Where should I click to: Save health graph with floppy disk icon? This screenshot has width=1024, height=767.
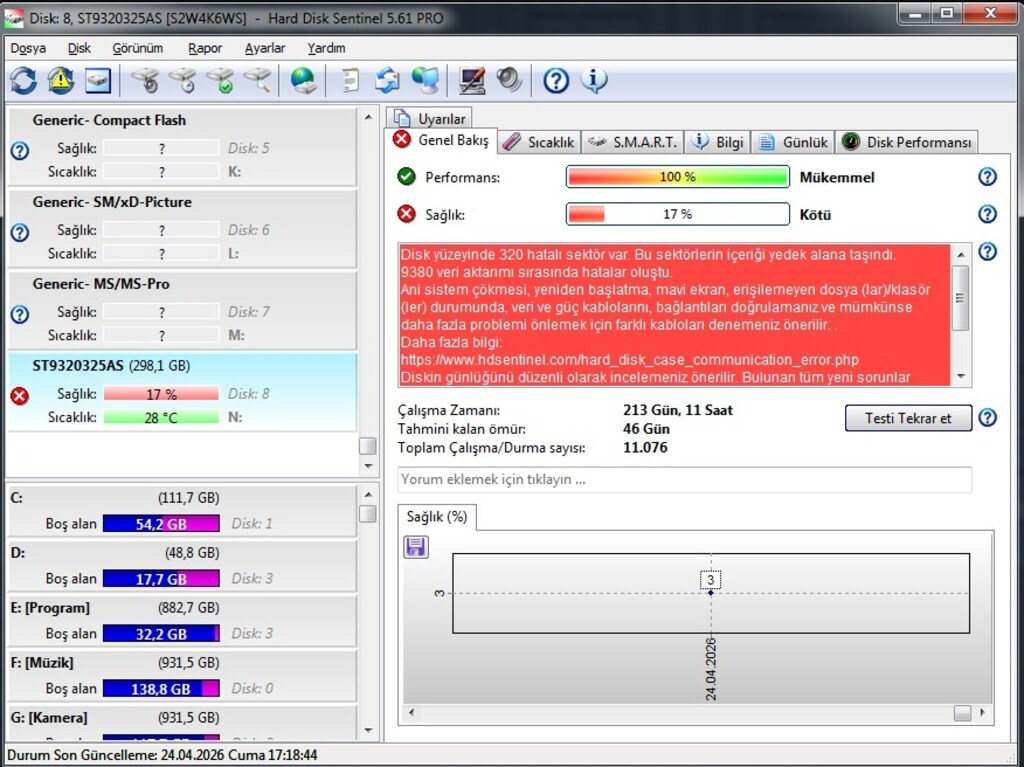[416, 546]
